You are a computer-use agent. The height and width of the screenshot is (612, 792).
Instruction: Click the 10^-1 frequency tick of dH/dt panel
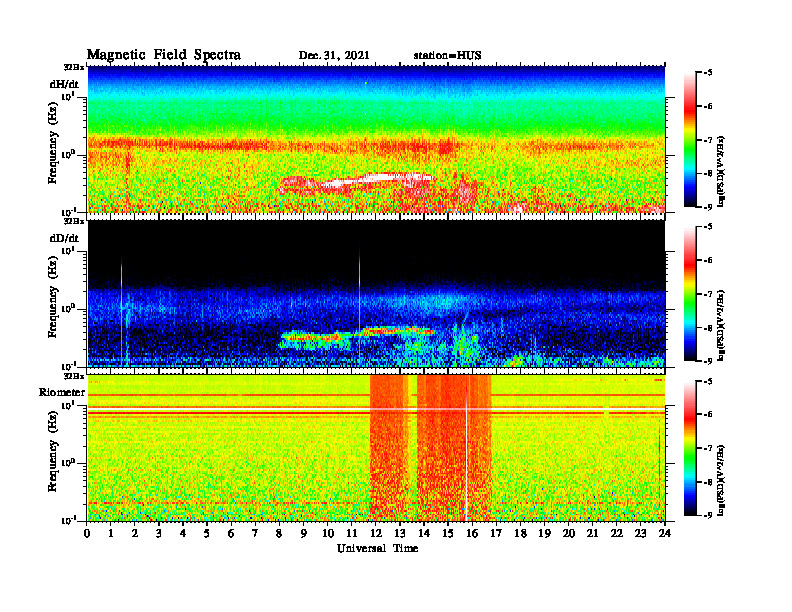coord(68,211)
